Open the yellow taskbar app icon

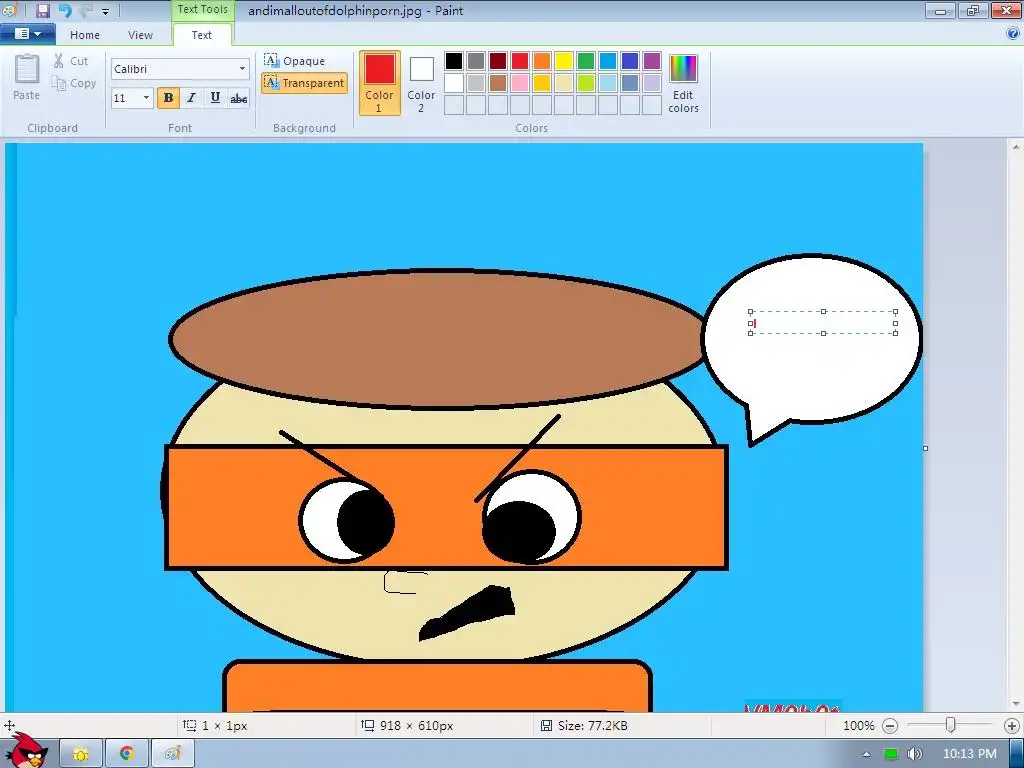pos(81,754)
